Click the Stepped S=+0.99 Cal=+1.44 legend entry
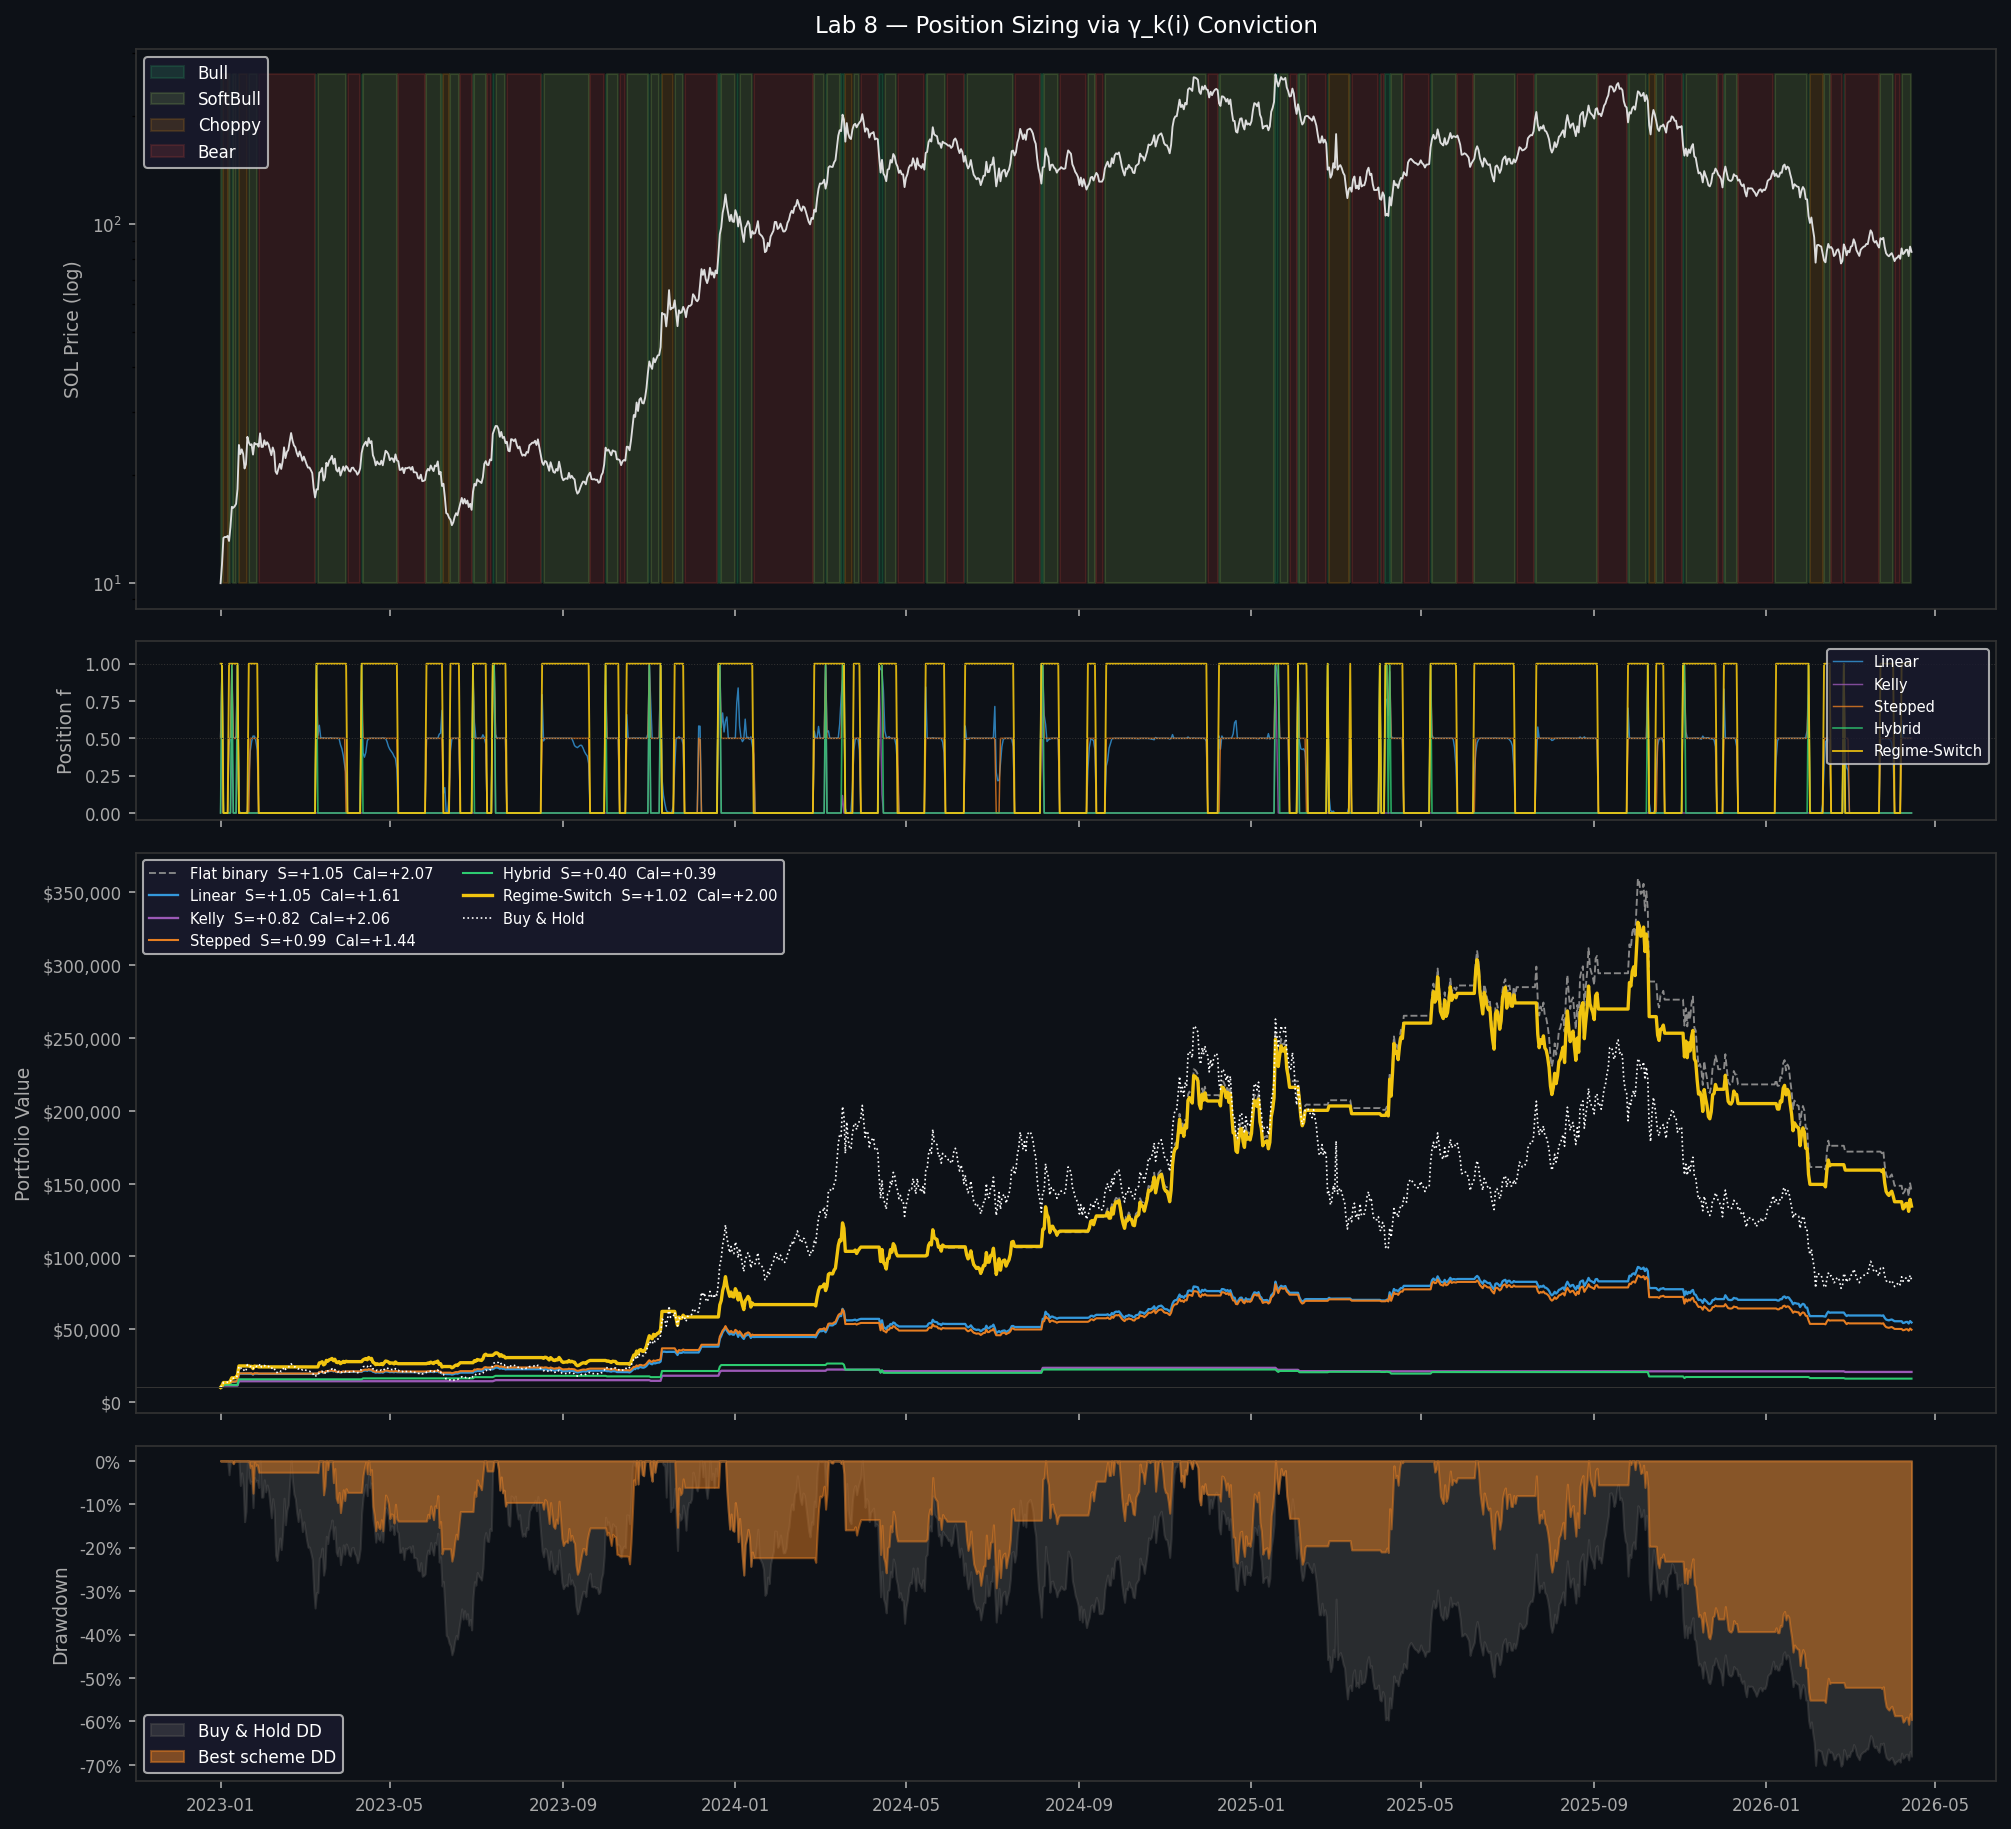2011x1829 pixels. pos(282,941)
